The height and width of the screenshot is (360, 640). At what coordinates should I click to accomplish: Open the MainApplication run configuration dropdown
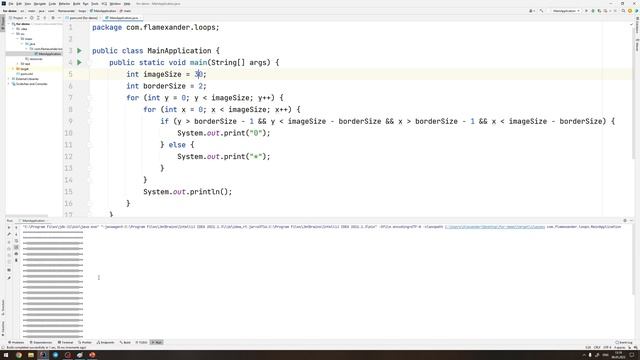(x=566, y=11)
